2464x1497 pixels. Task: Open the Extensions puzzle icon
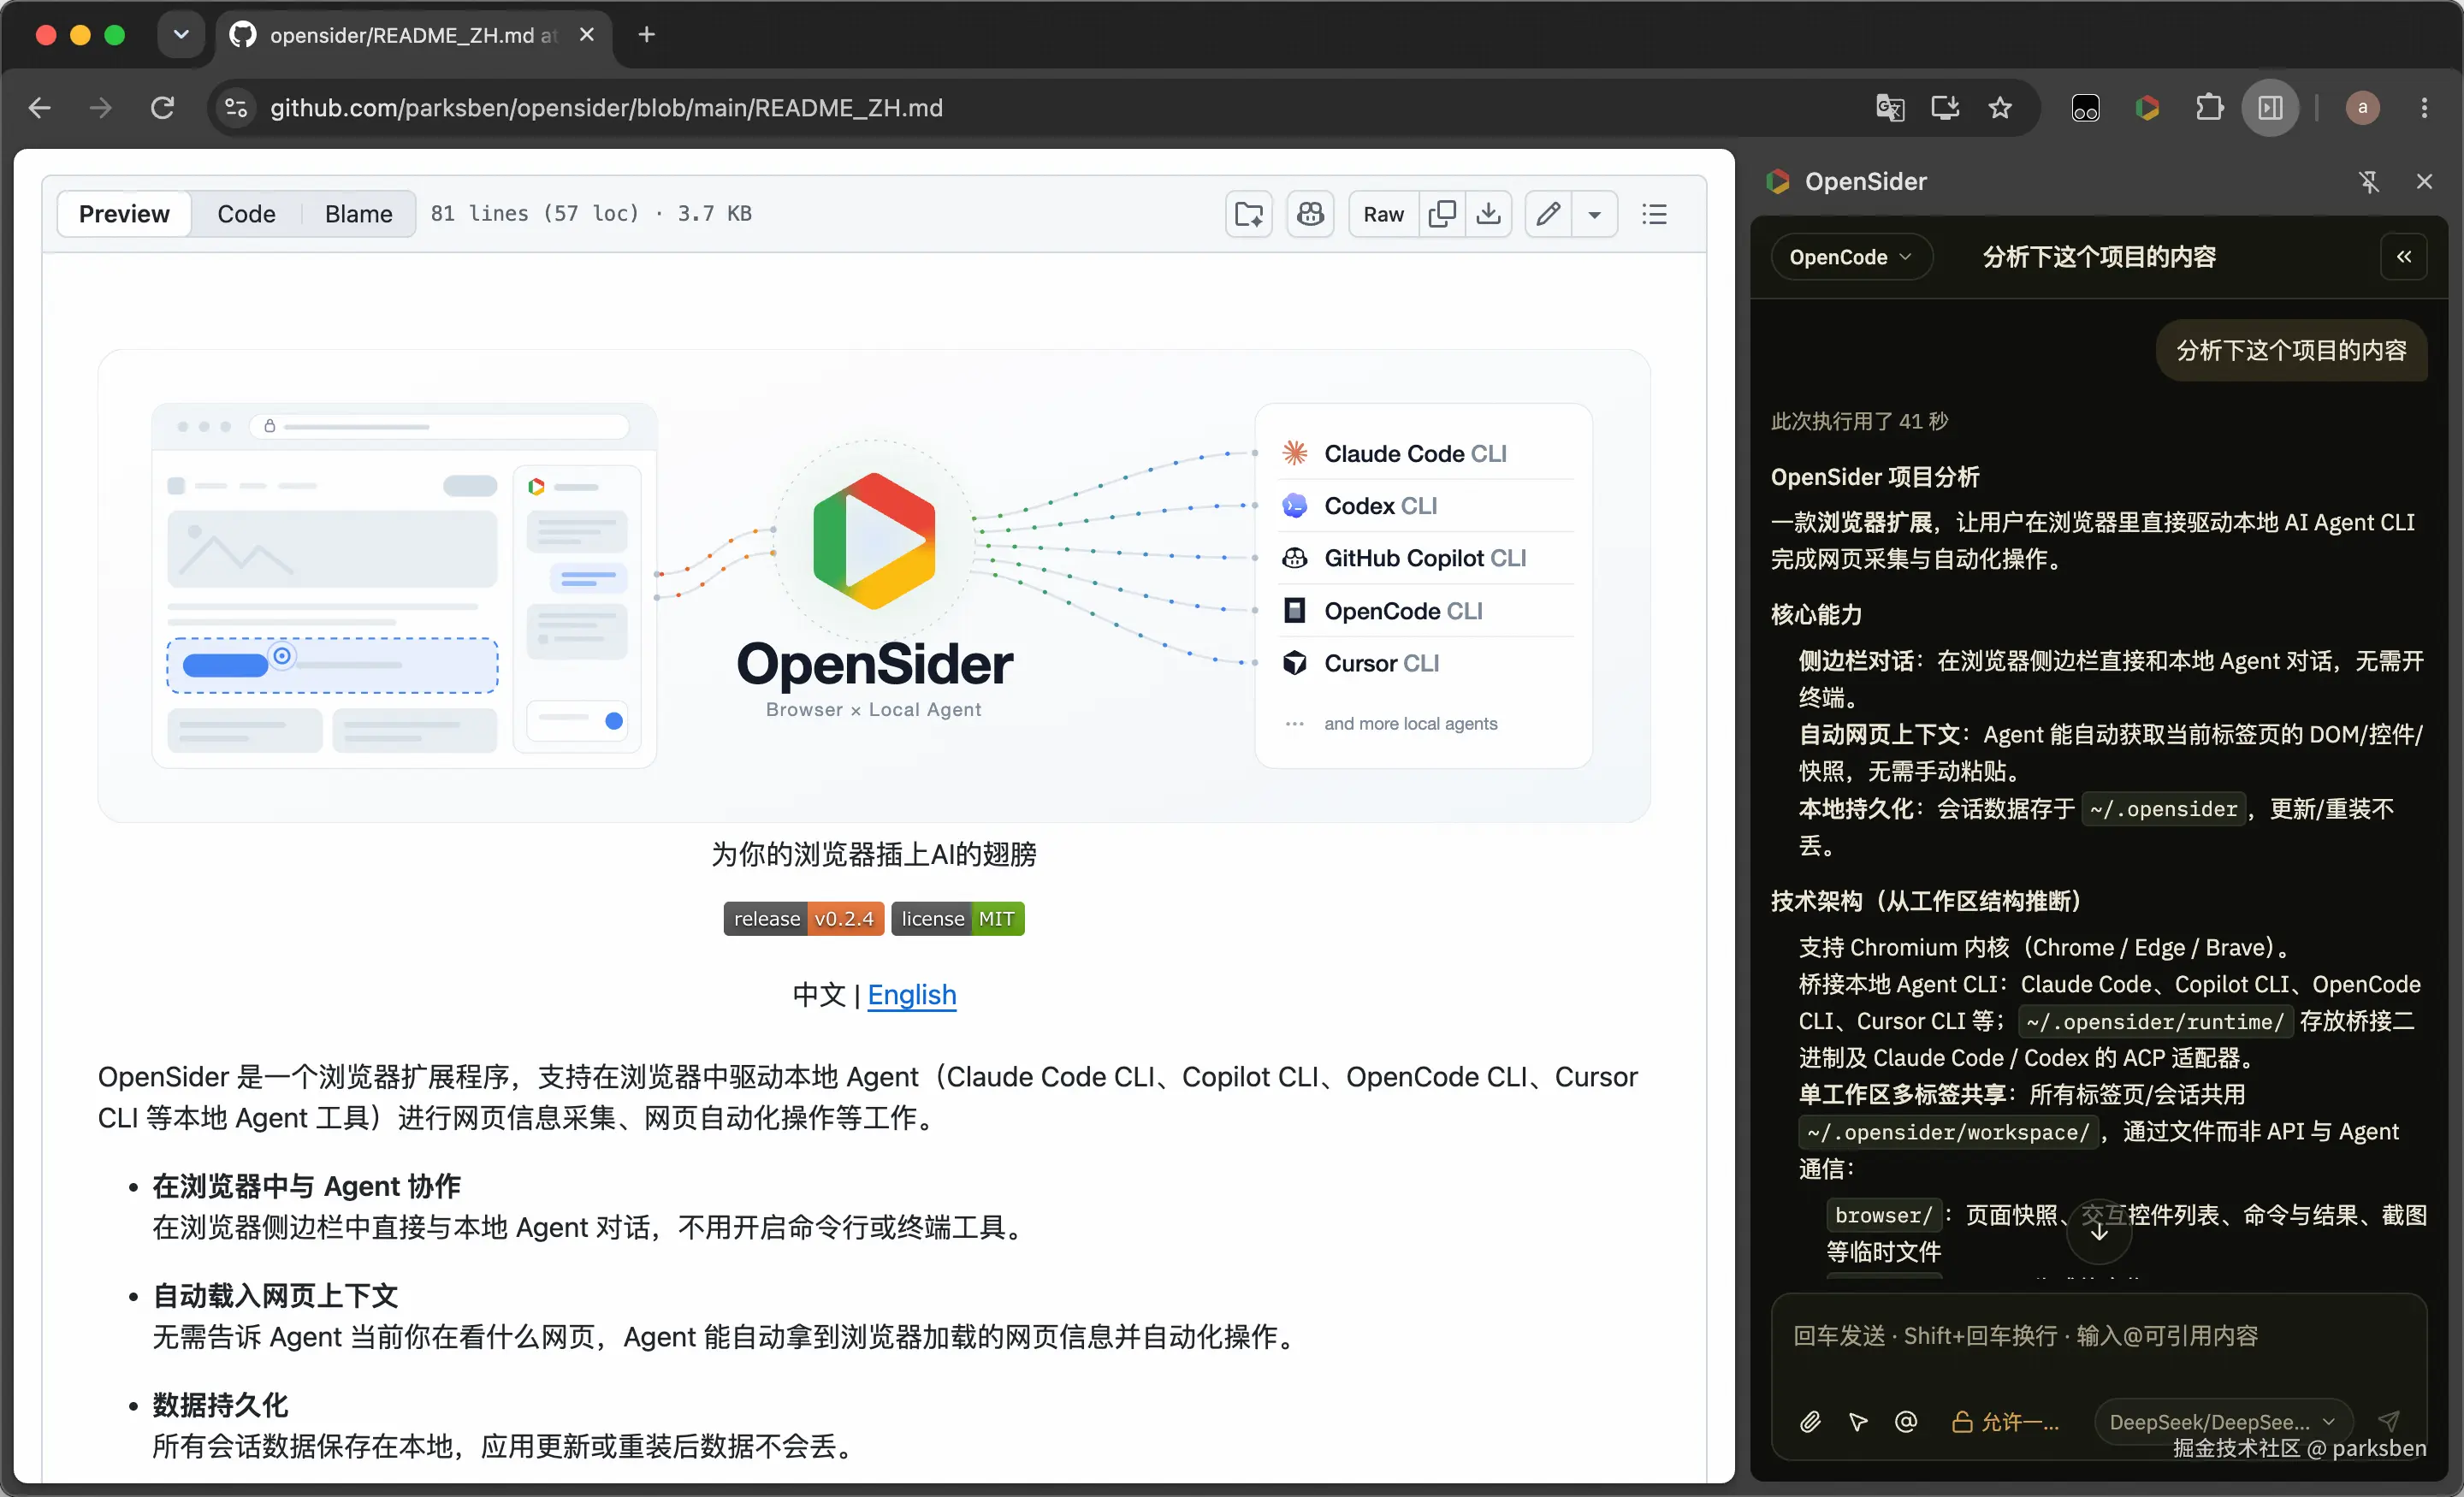2209,108
